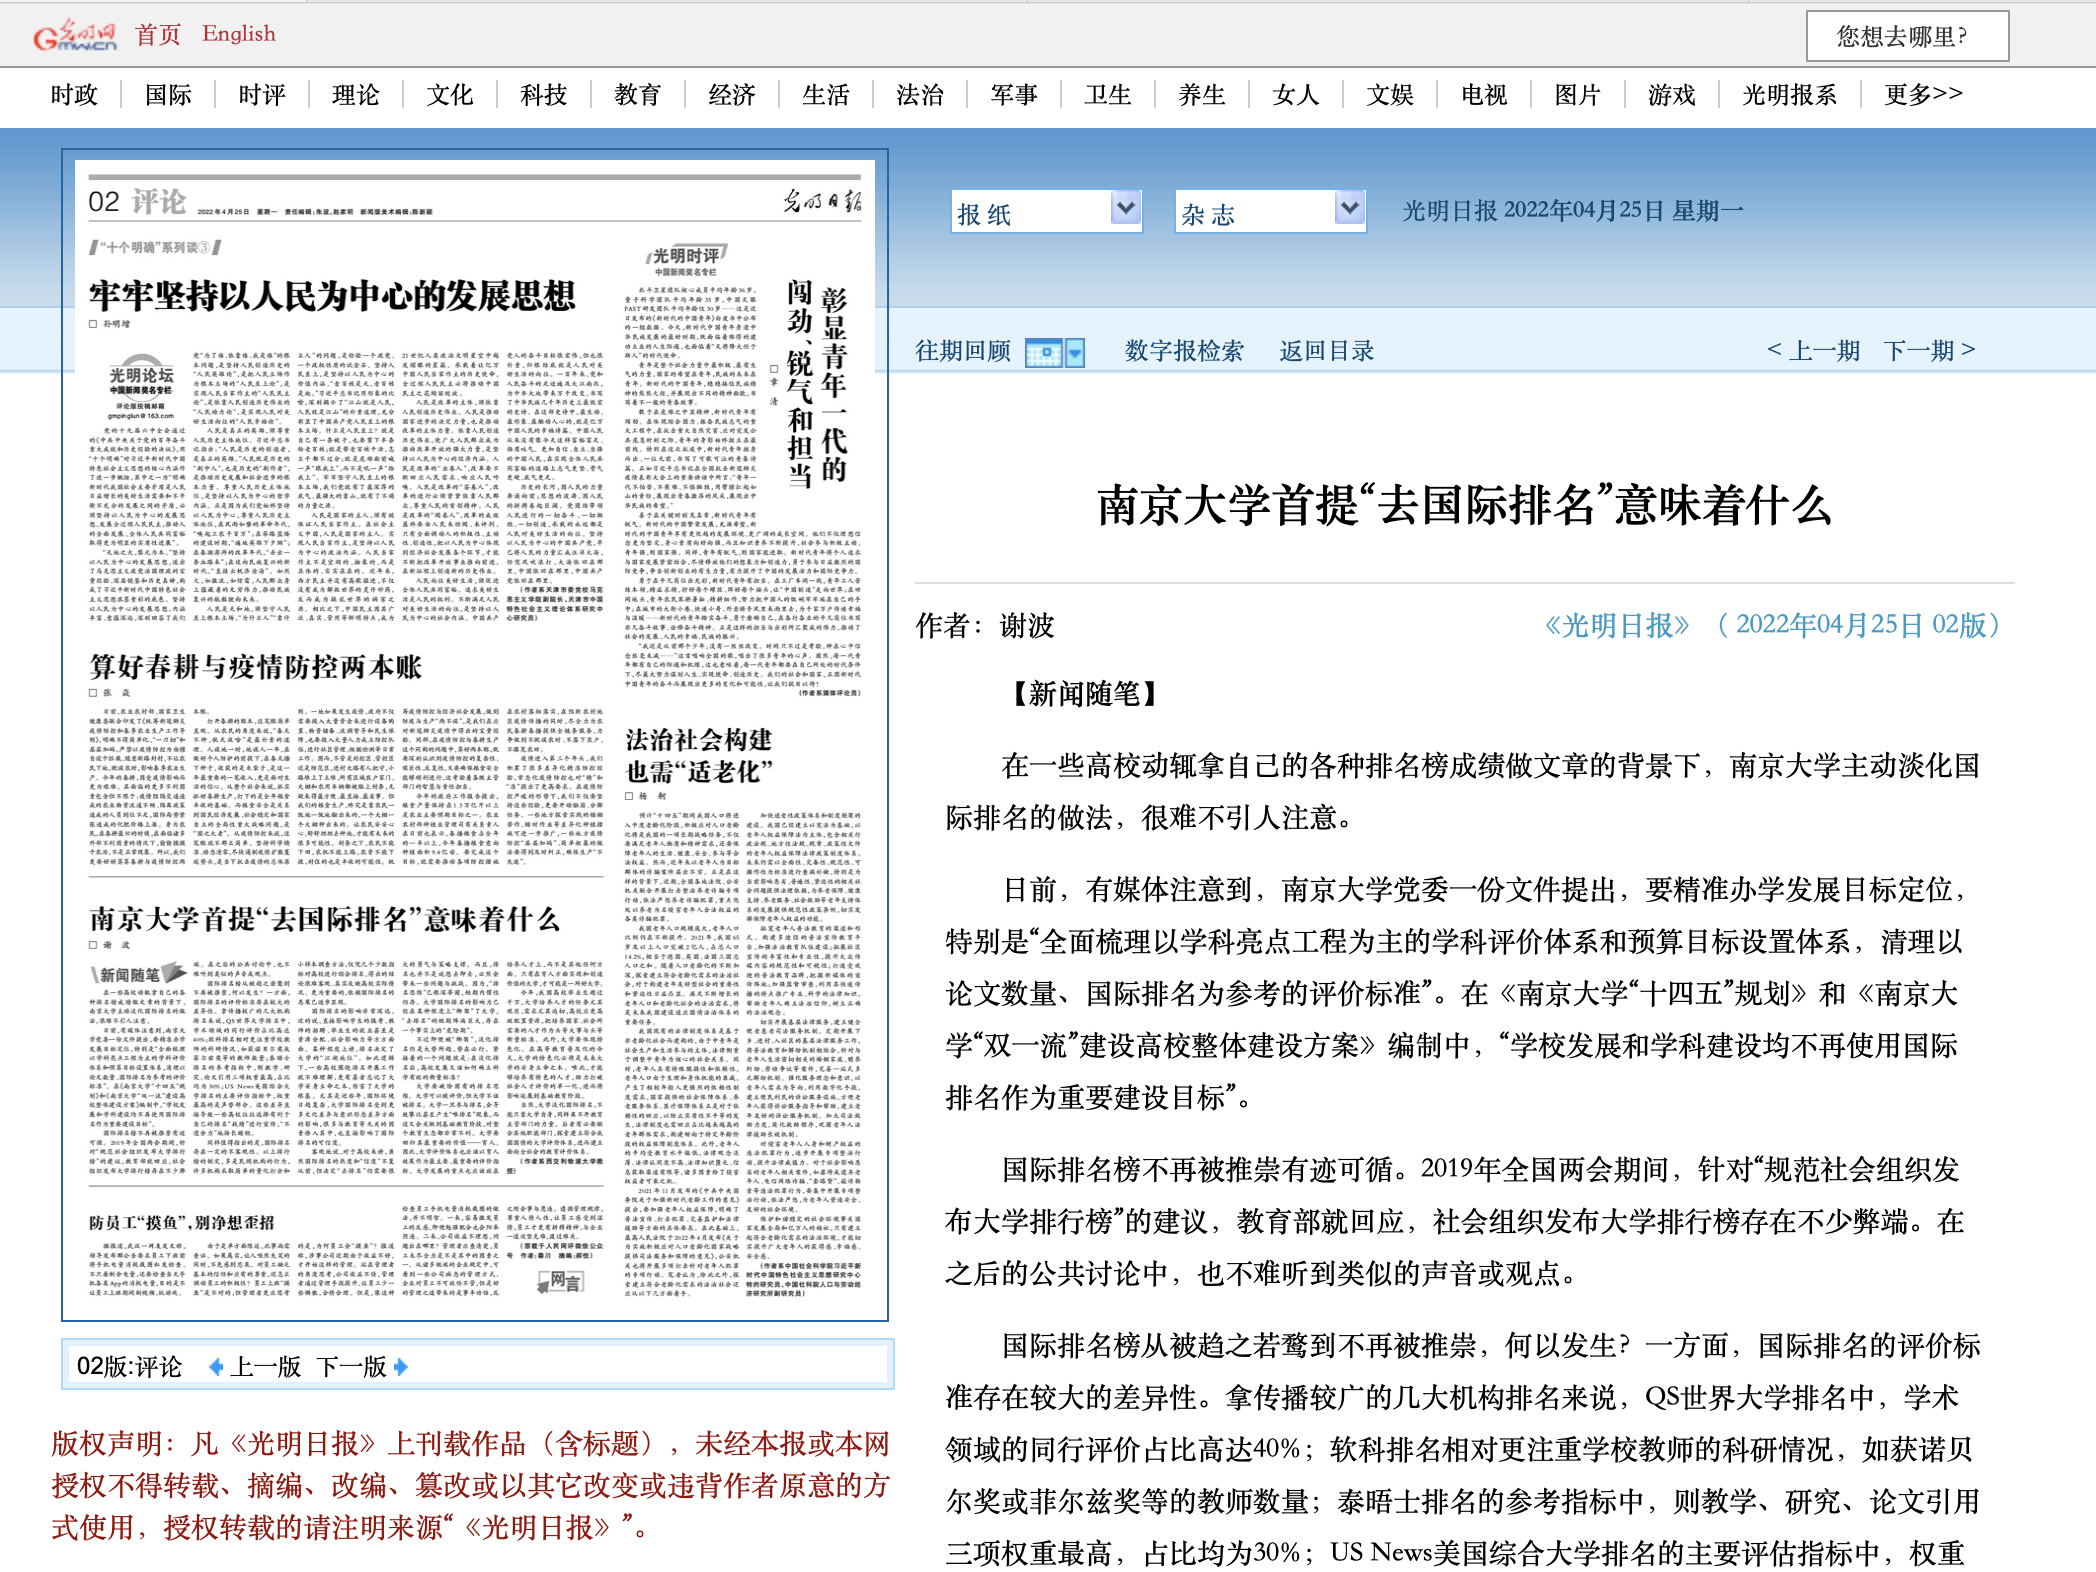Viewport: 2096px width, 1572px height.
Task: Expand the calendar dropdown arrow
Action: pyautogui.click(x=1075, y=353)
